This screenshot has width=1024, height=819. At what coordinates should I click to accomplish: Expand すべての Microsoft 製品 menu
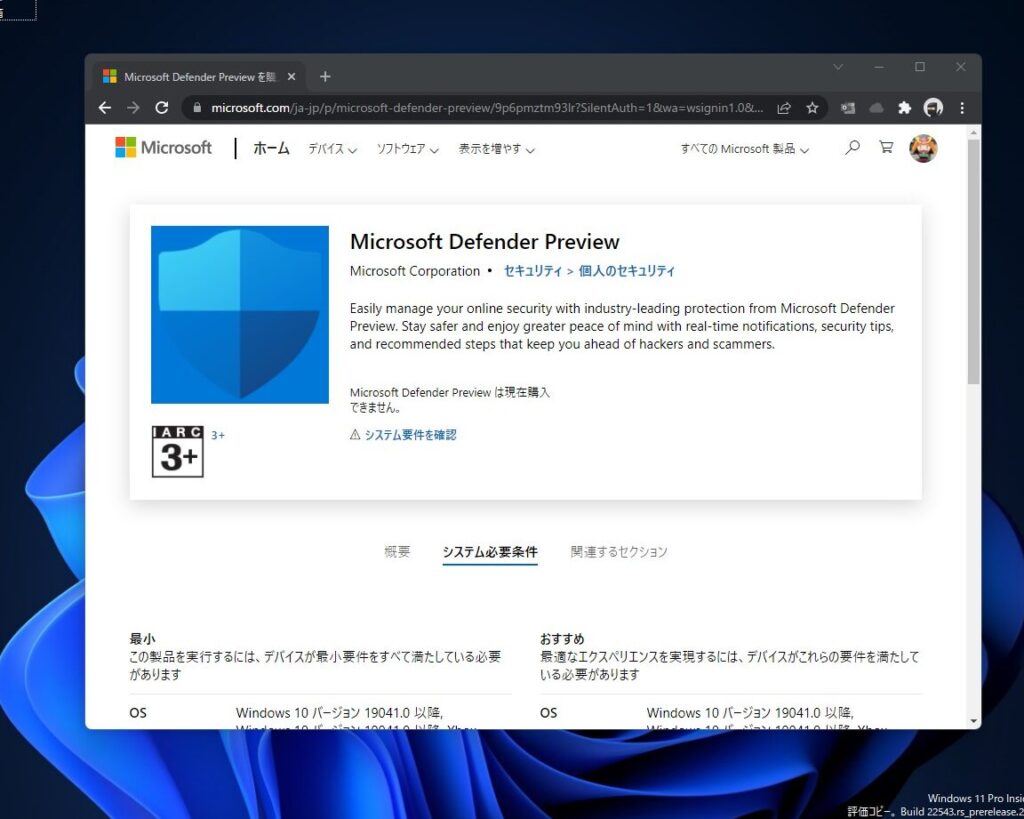click(x=744, y=149)
